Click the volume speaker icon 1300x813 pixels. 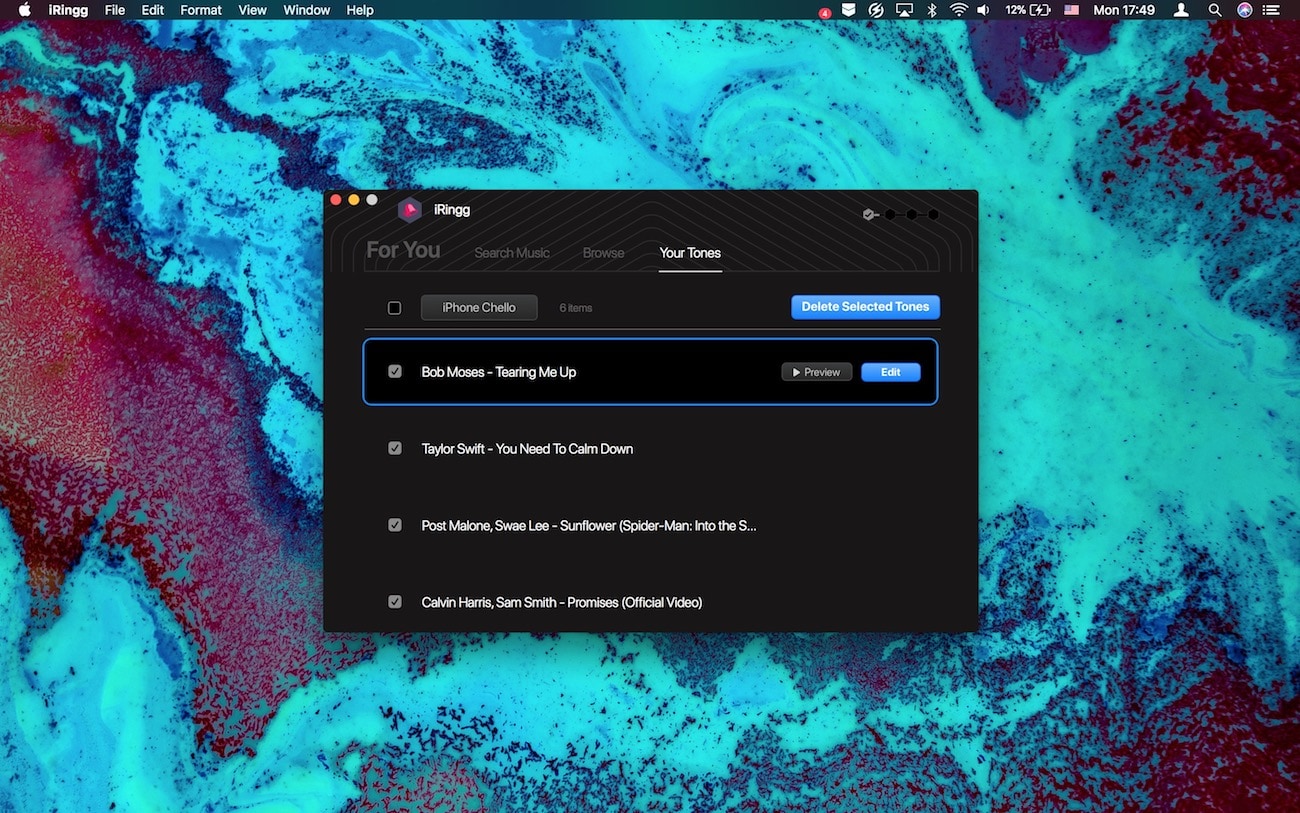[x=983, y=10]
